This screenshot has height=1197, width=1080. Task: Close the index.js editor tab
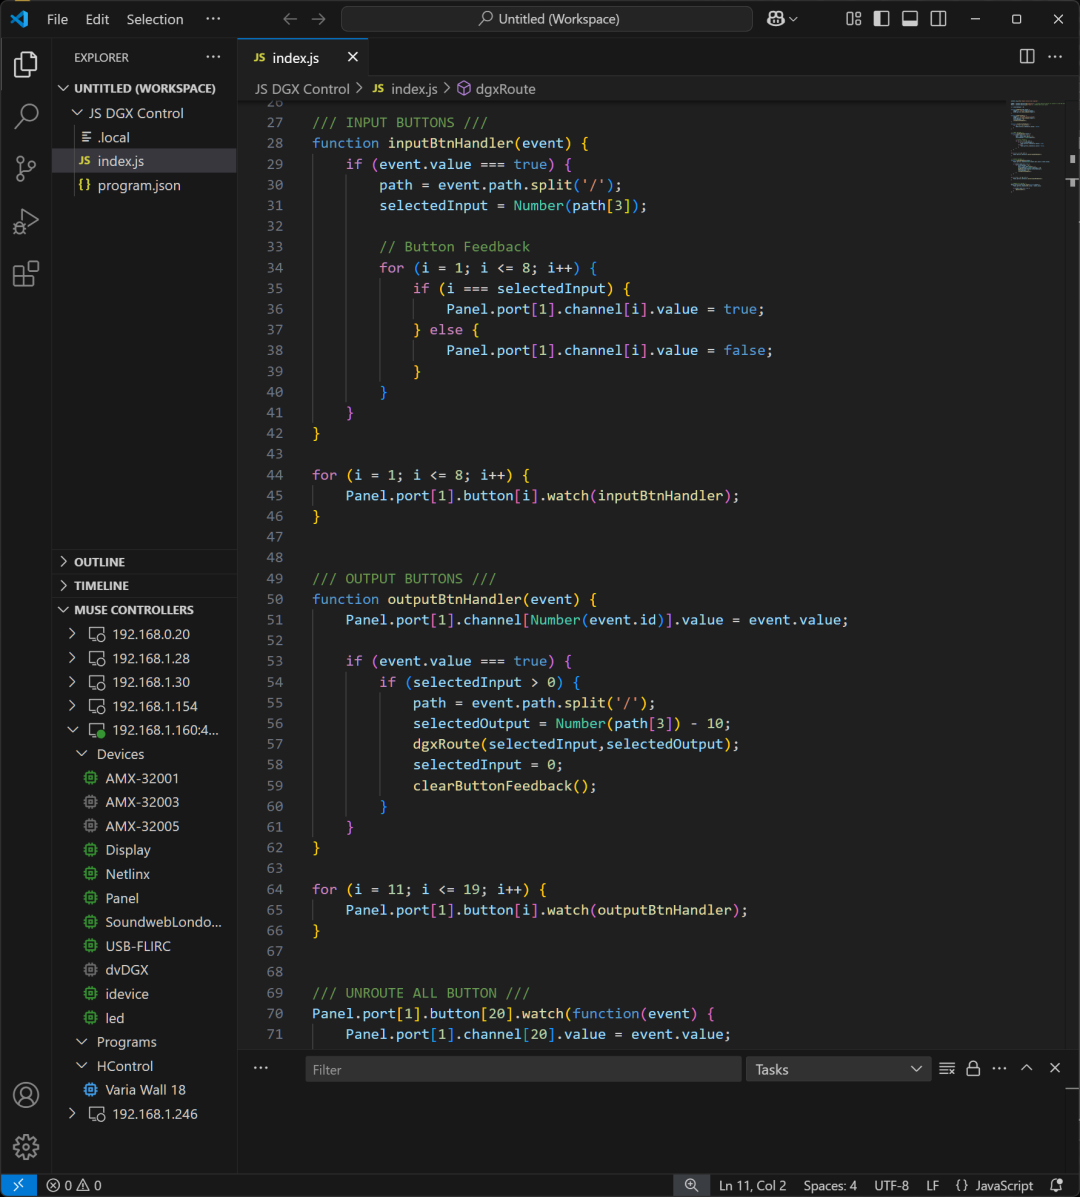[353, 57]
